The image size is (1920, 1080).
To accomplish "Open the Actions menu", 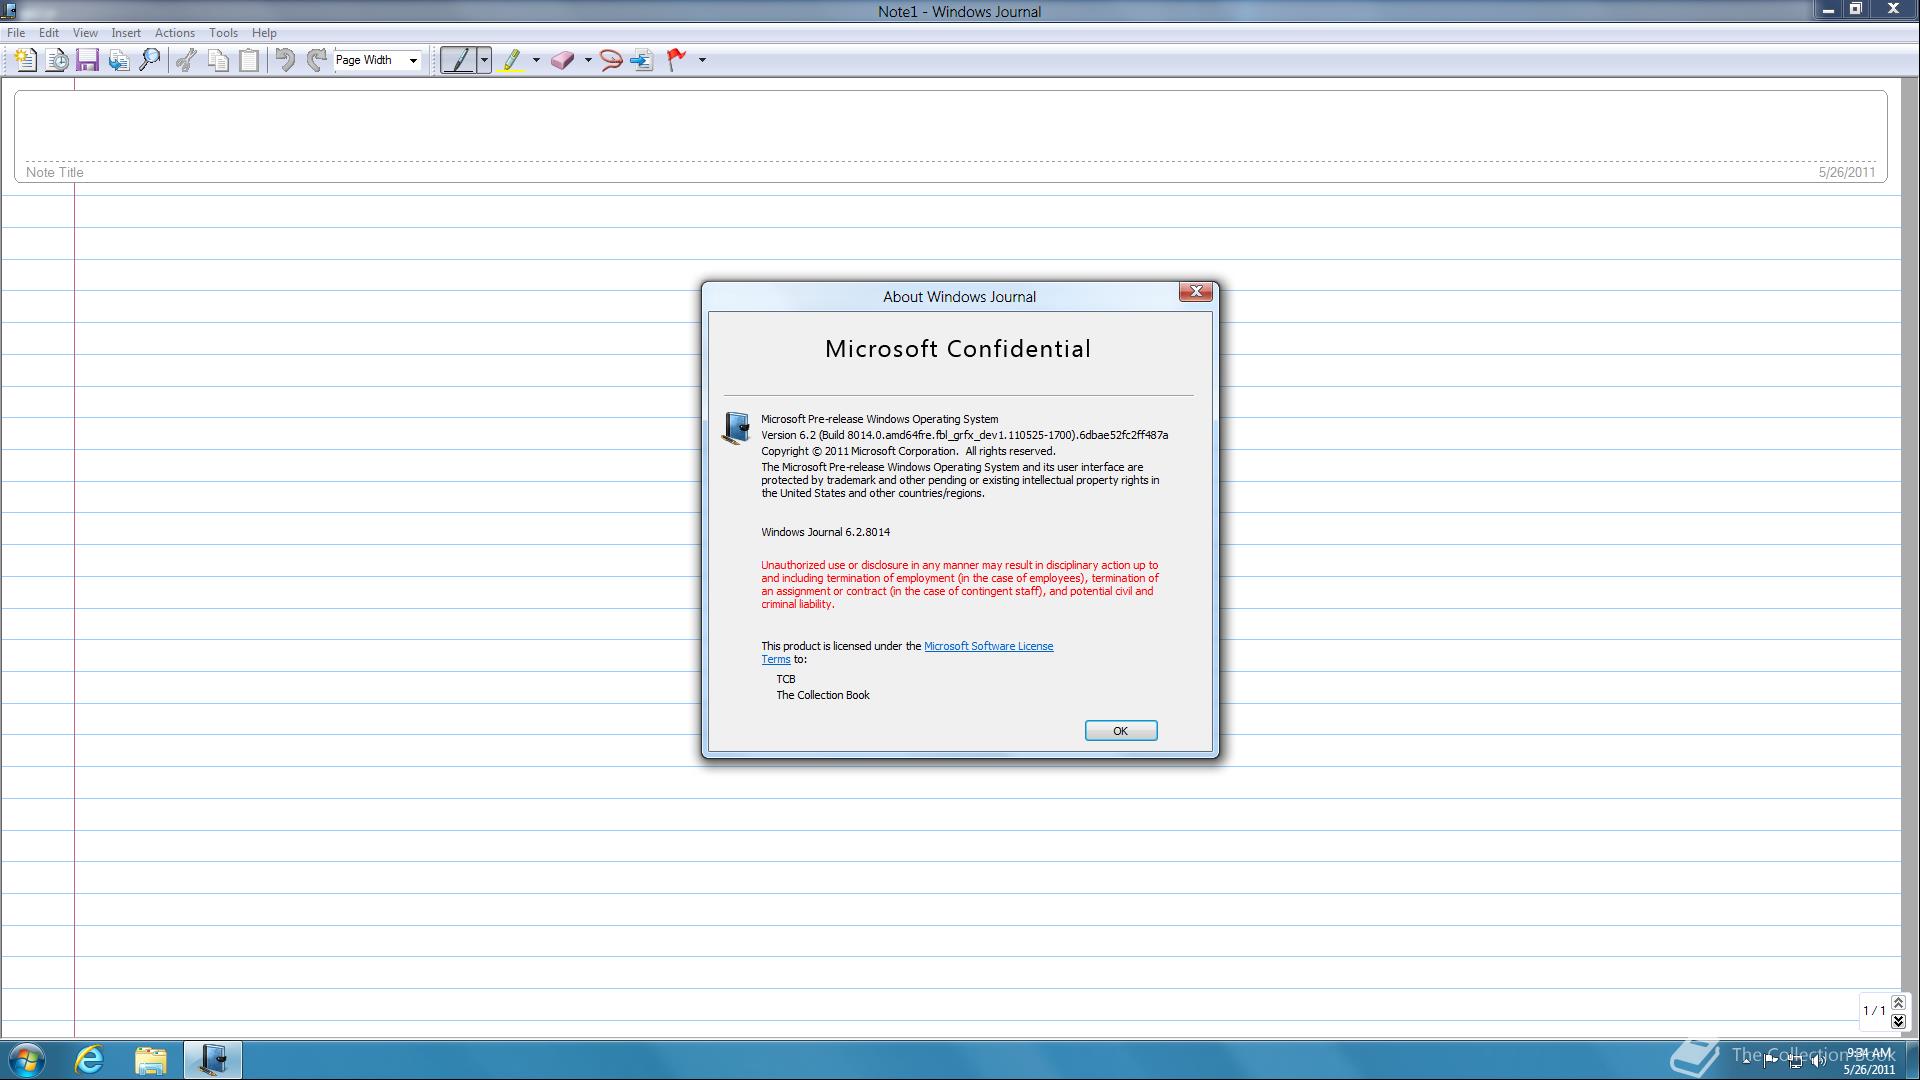I will point(175,33).
